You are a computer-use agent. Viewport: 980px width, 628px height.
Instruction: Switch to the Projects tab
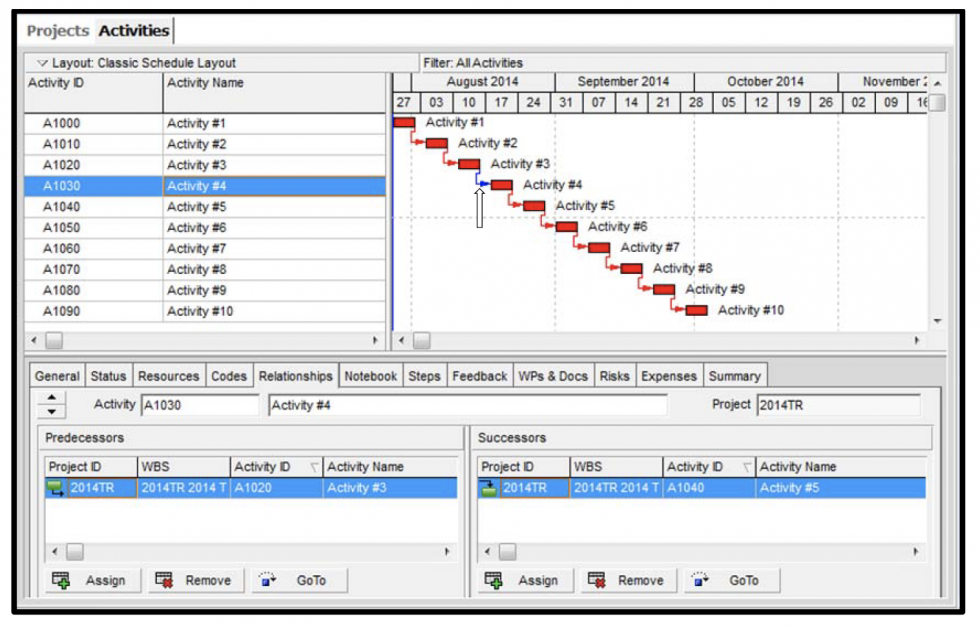[58, 31]
